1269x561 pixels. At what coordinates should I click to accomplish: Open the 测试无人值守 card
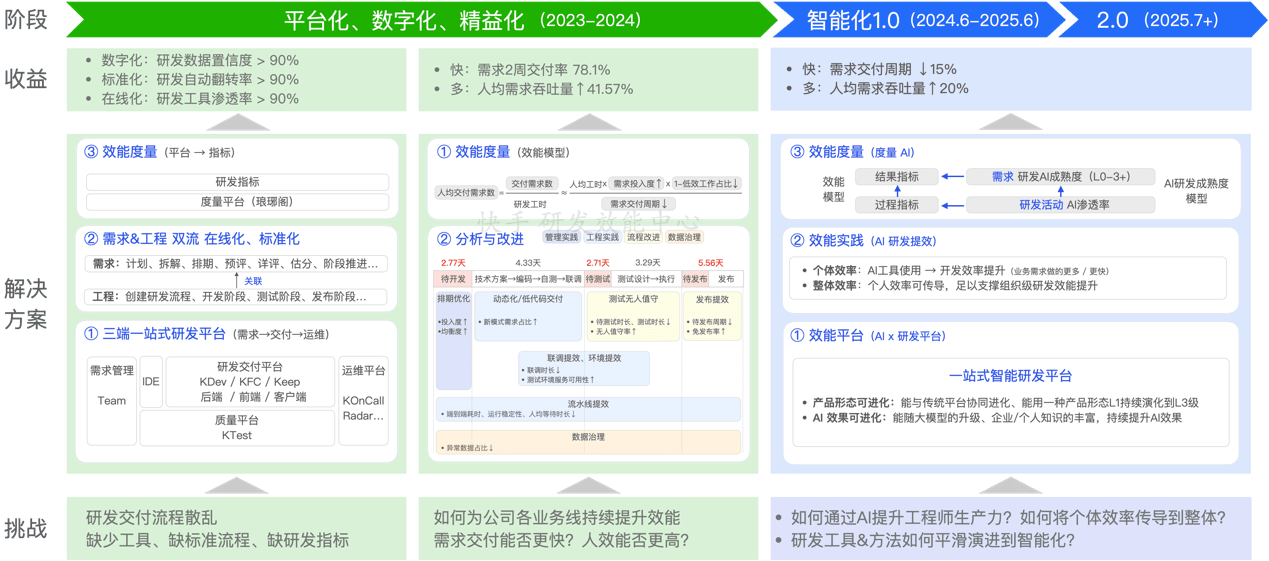tap(632, 316)
